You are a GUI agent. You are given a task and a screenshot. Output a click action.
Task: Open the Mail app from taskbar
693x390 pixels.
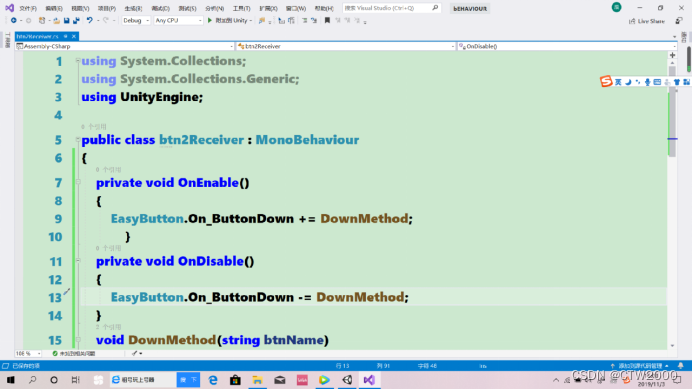tap(280, 380)
